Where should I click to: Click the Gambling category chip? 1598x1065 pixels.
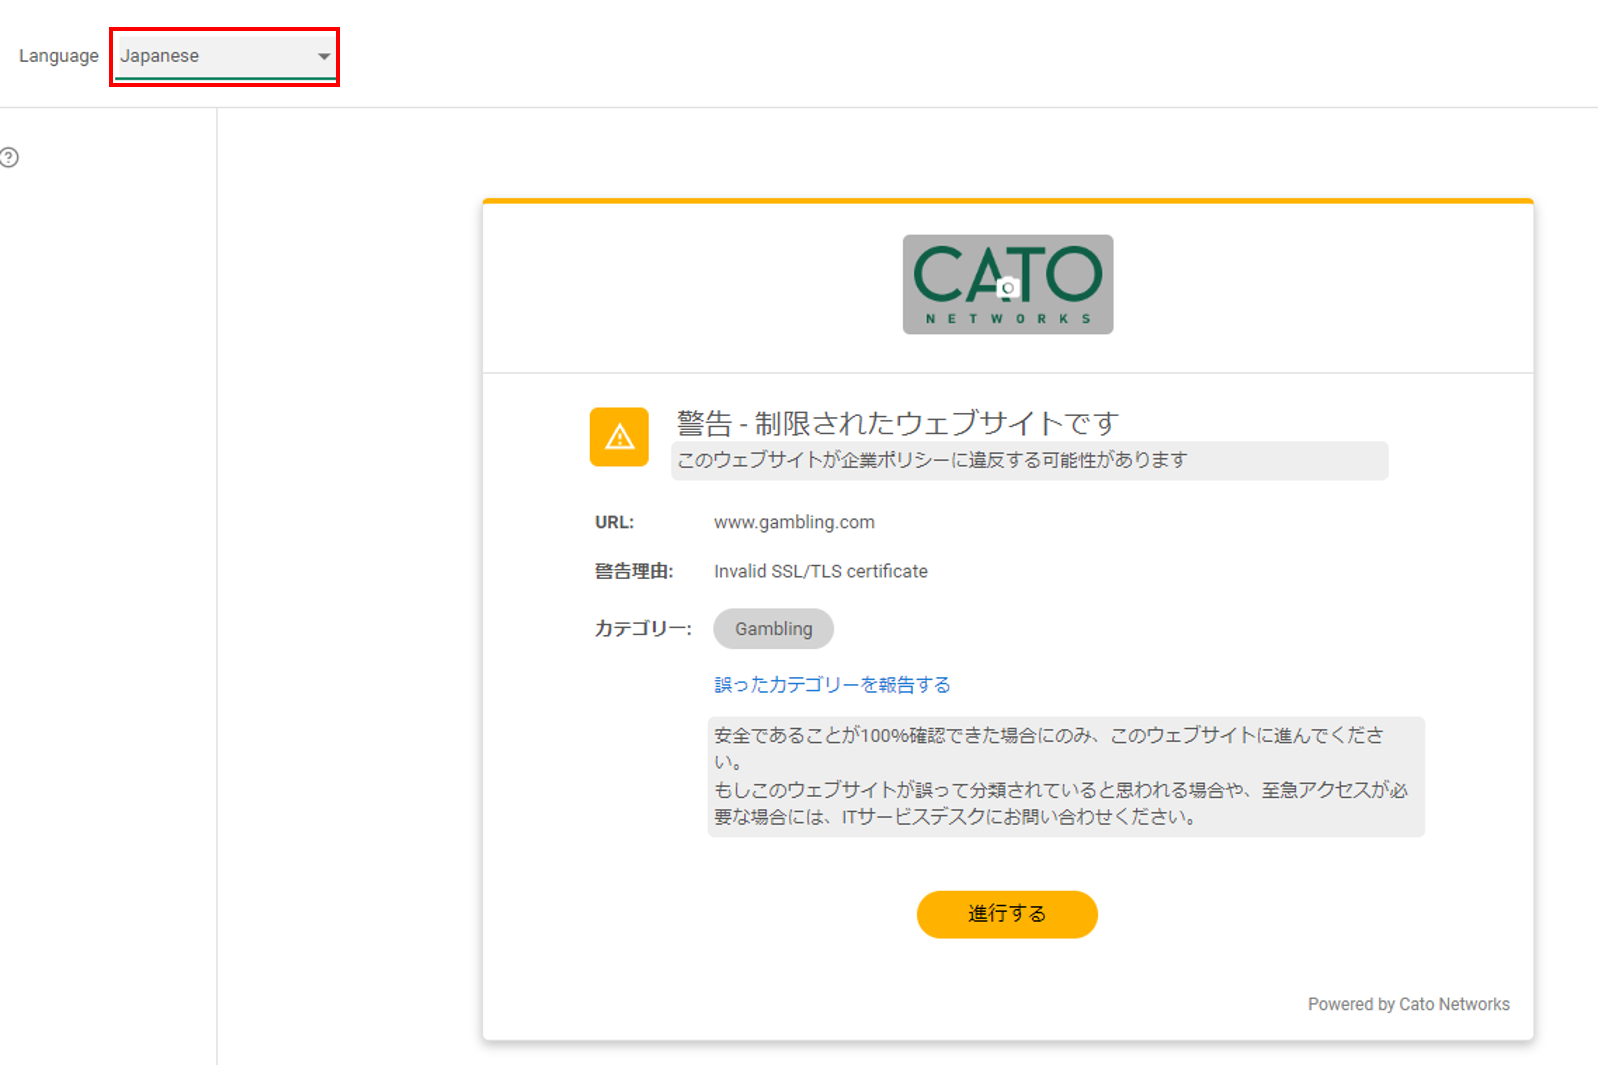(x=773, y=629)
